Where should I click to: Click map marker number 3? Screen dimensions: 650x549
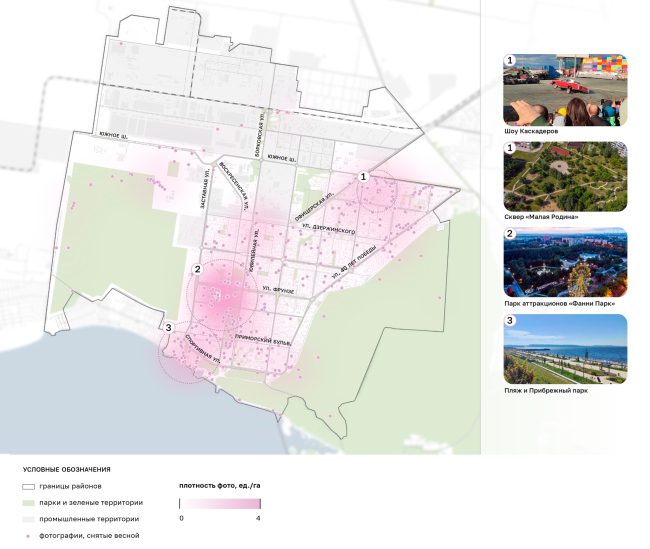coord(169,328)
